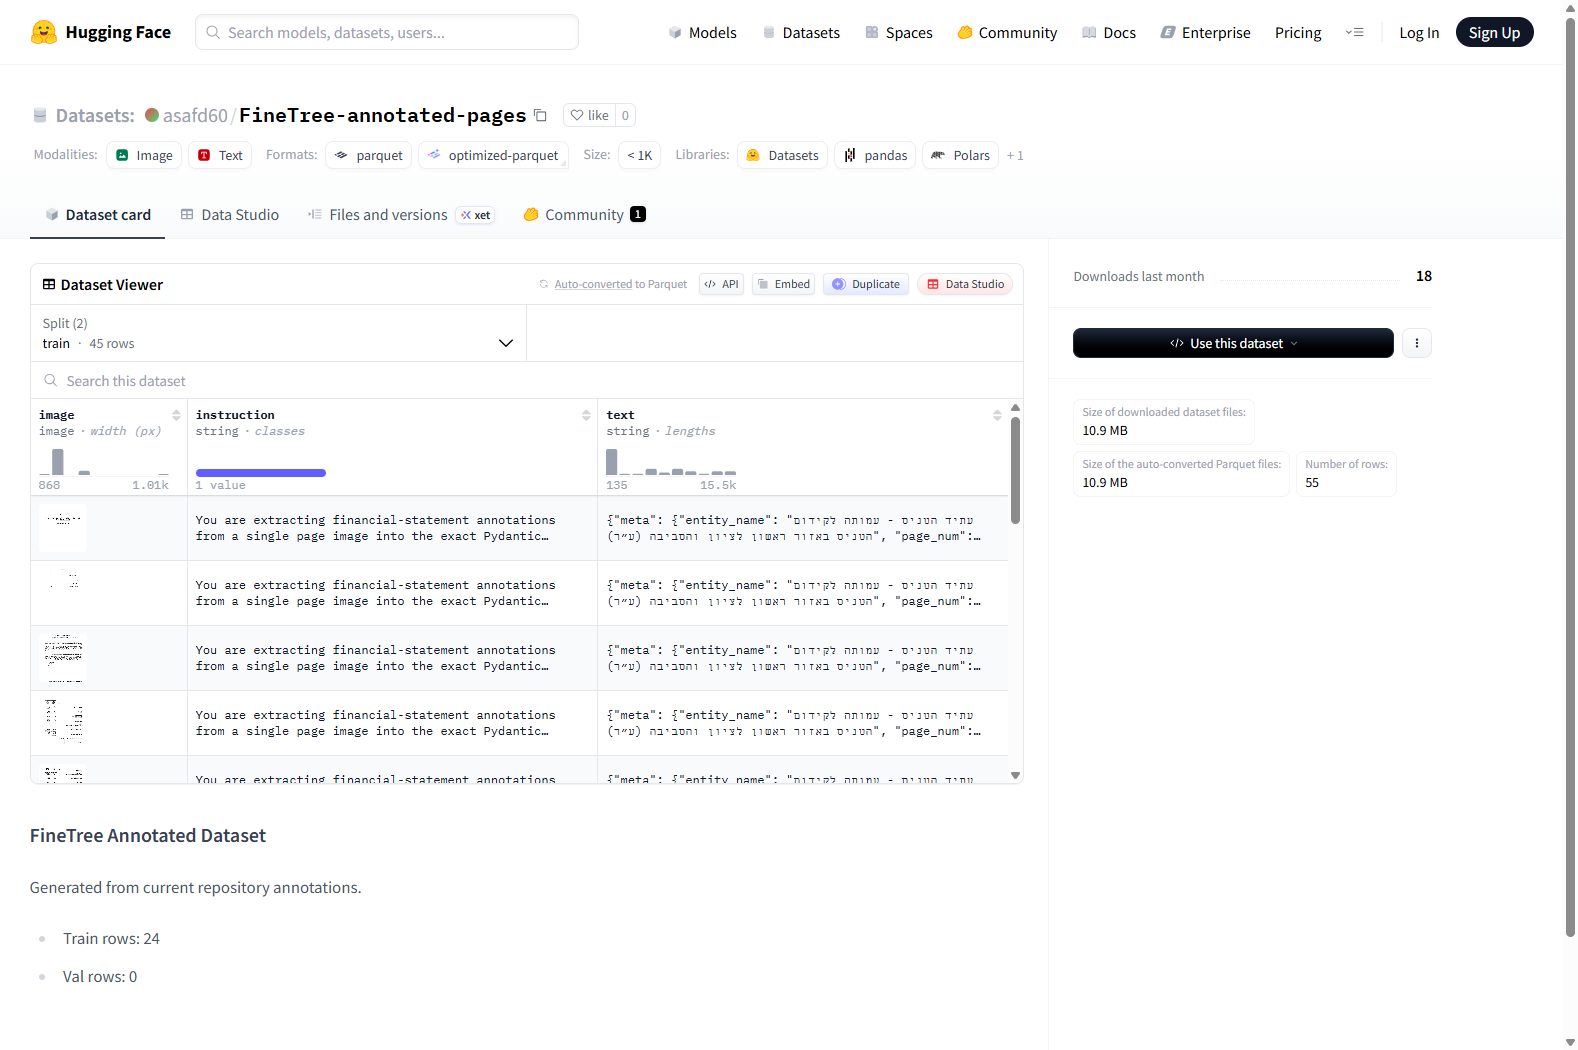
Task: Open the FineTree-annotated-pages dataset title link
Action: pyautogui.click(x=382, y=115)
